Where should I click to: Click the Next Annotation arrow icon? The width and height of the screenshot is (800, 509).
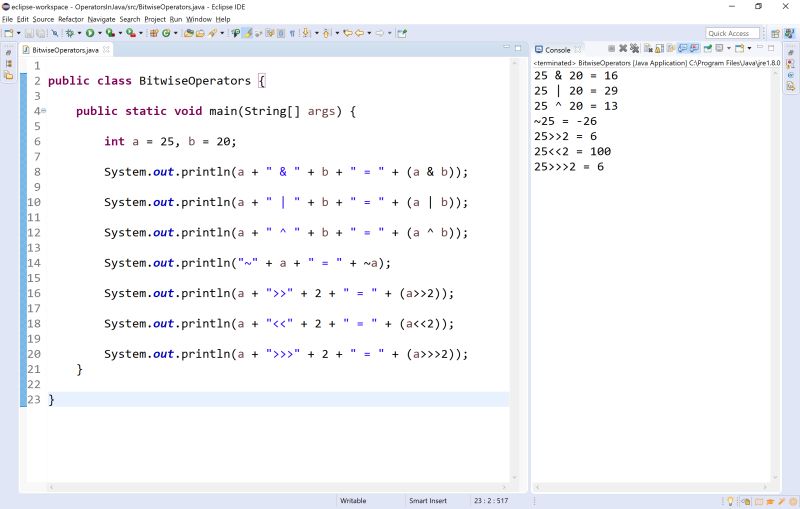(x=306, y=33)
